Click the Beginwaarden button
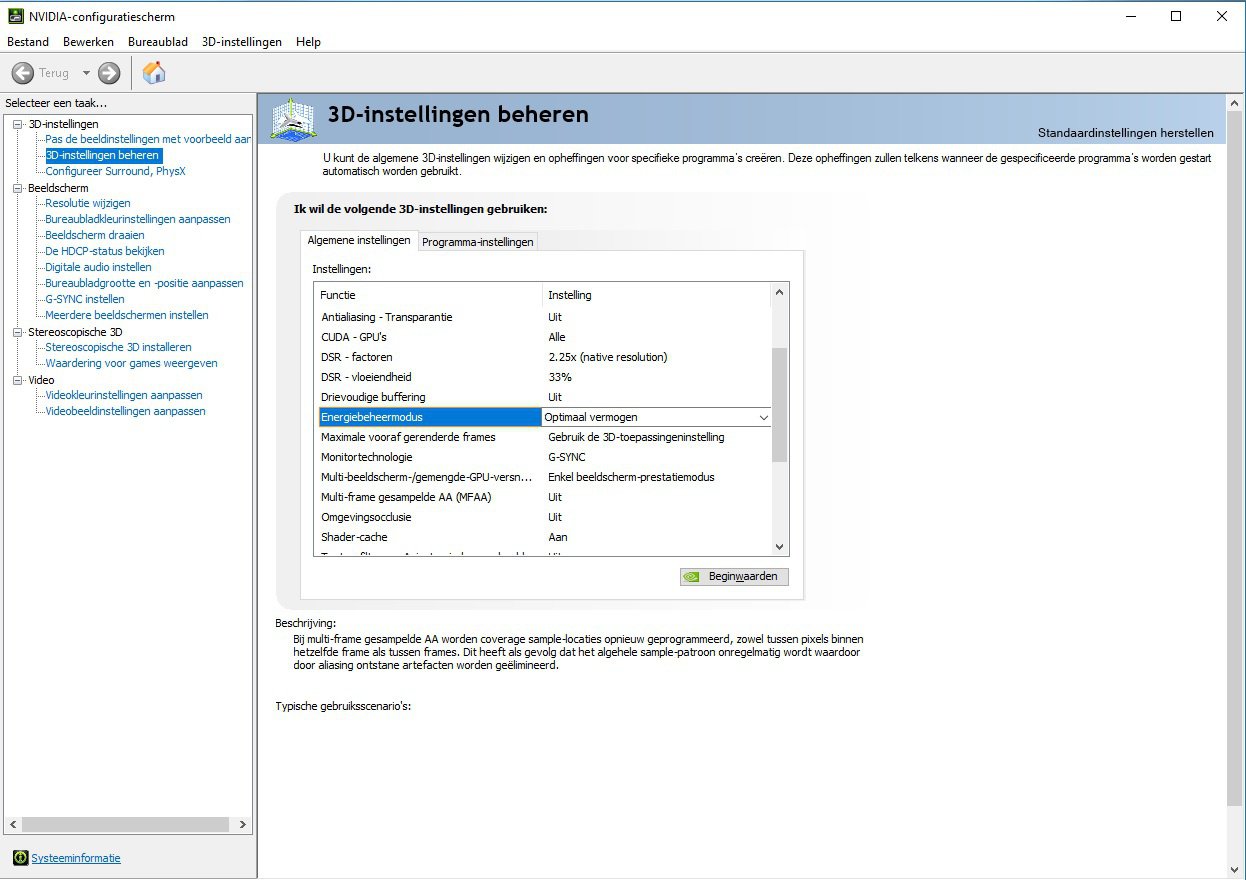Viewport: 1246px width, 880px height. (735, 577)
